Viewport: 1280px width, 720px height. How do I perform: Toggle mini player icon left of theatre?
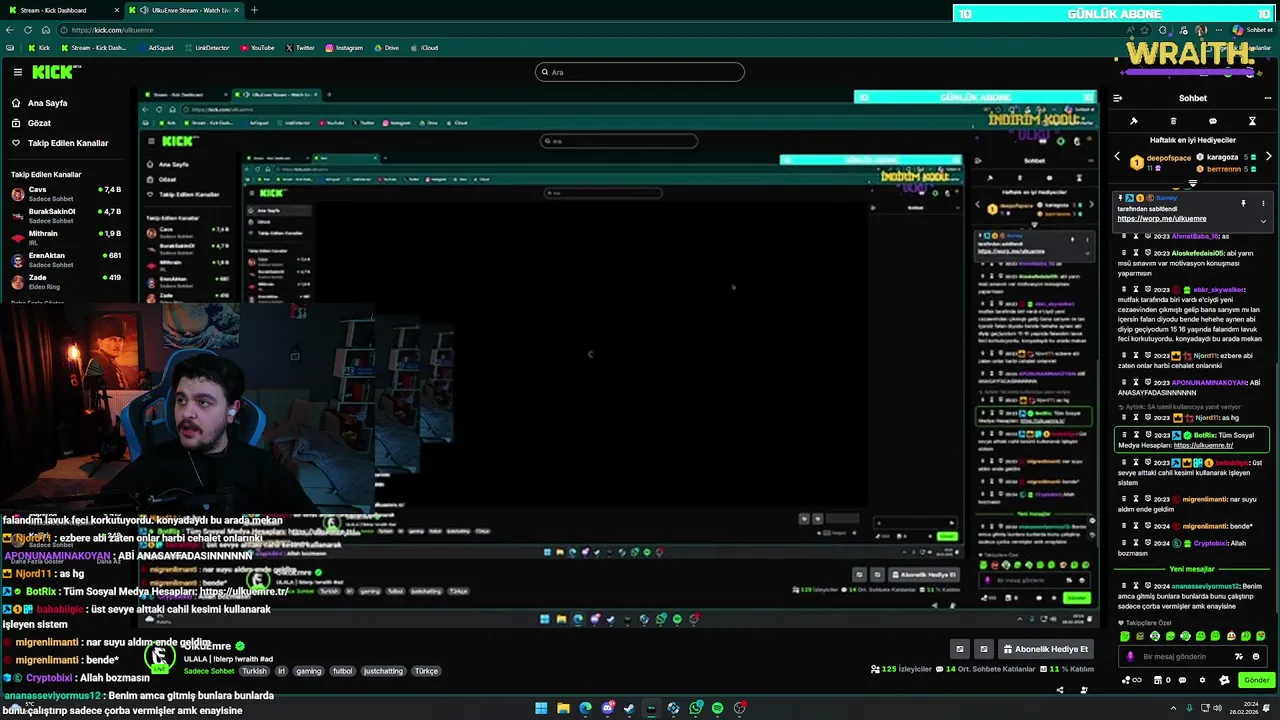click(960, 649)
